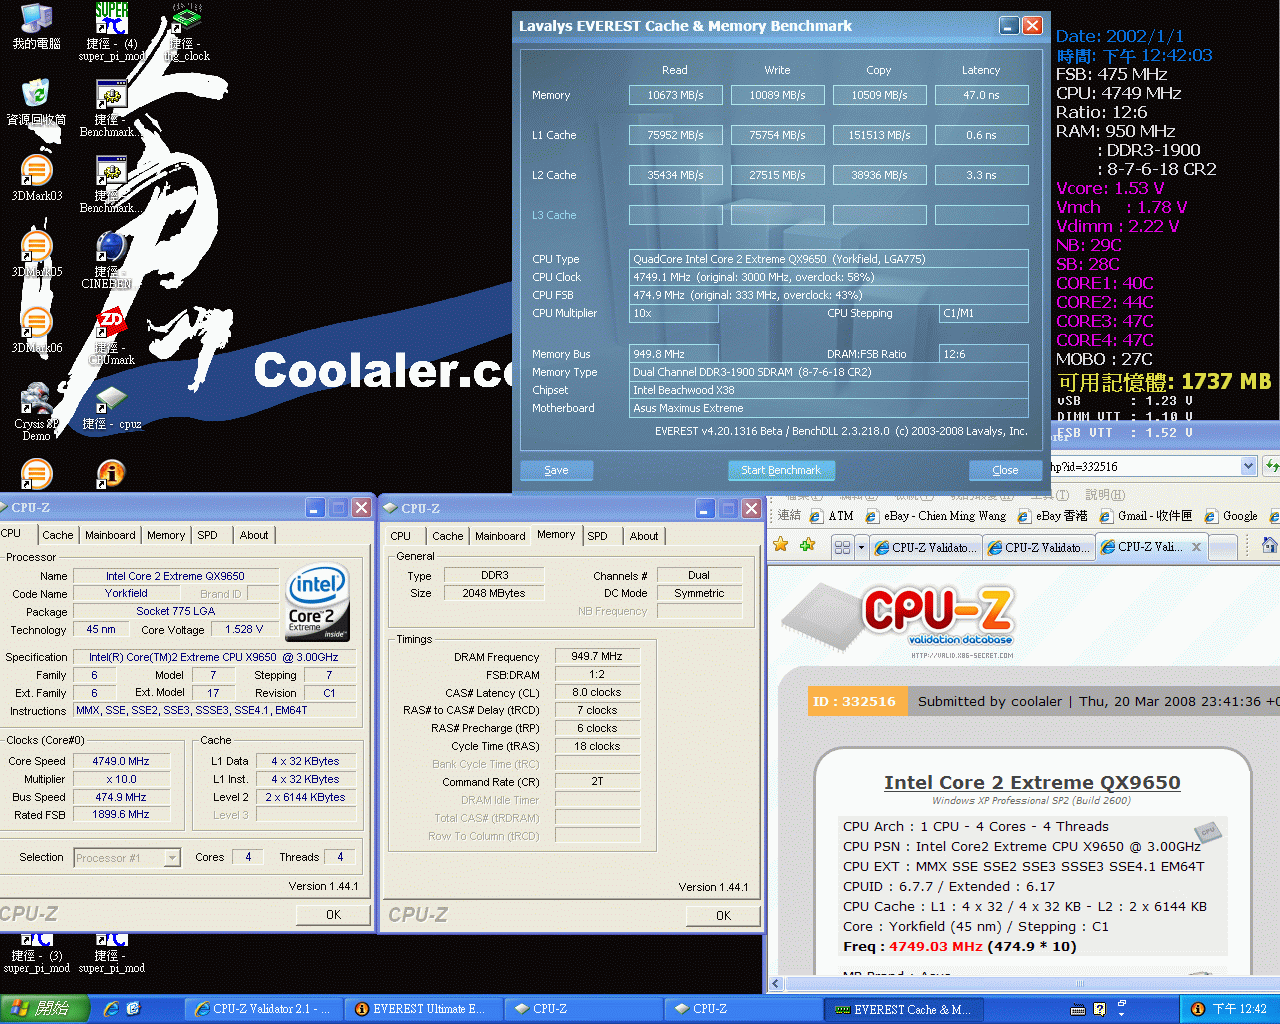The width and height of the screenshot is (1280, 1024).
Task: Click the Memory Read 10673 MB/s cell
Action: tap(675, 95)
